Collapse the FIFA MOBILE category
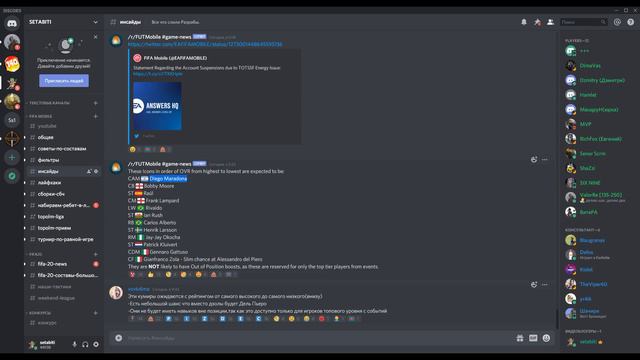The width and height of the screenshot is (640, 360). [40, 116]
